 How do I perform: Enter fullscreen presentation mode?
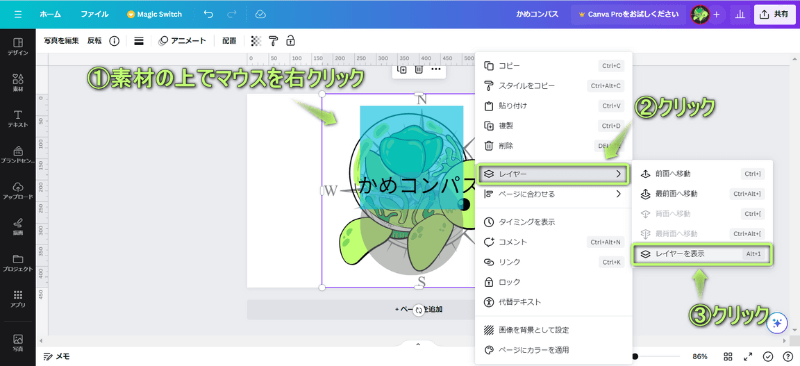click(748, 356)
